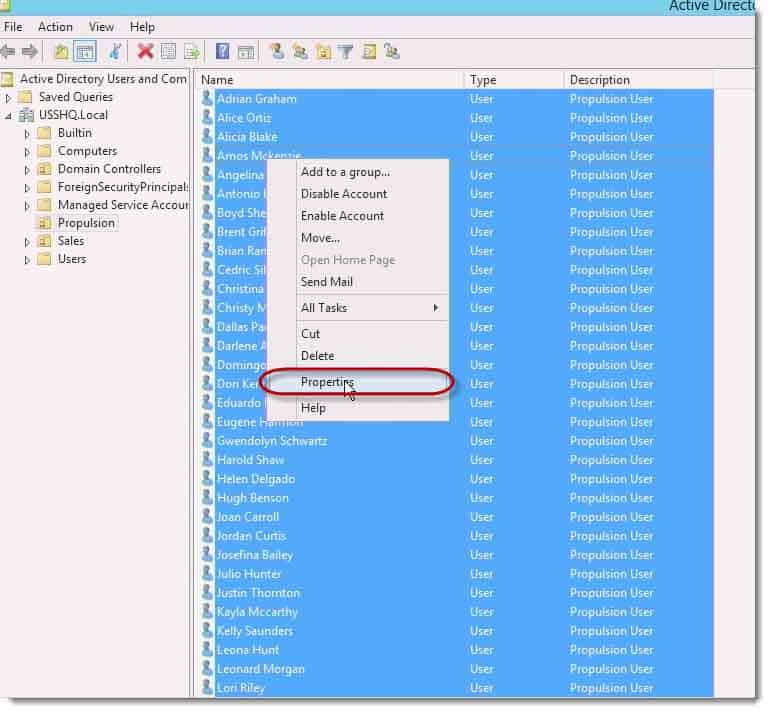Open the Action menu
The width and height of the screenshot is (770, 713).
tap(55, 27)
